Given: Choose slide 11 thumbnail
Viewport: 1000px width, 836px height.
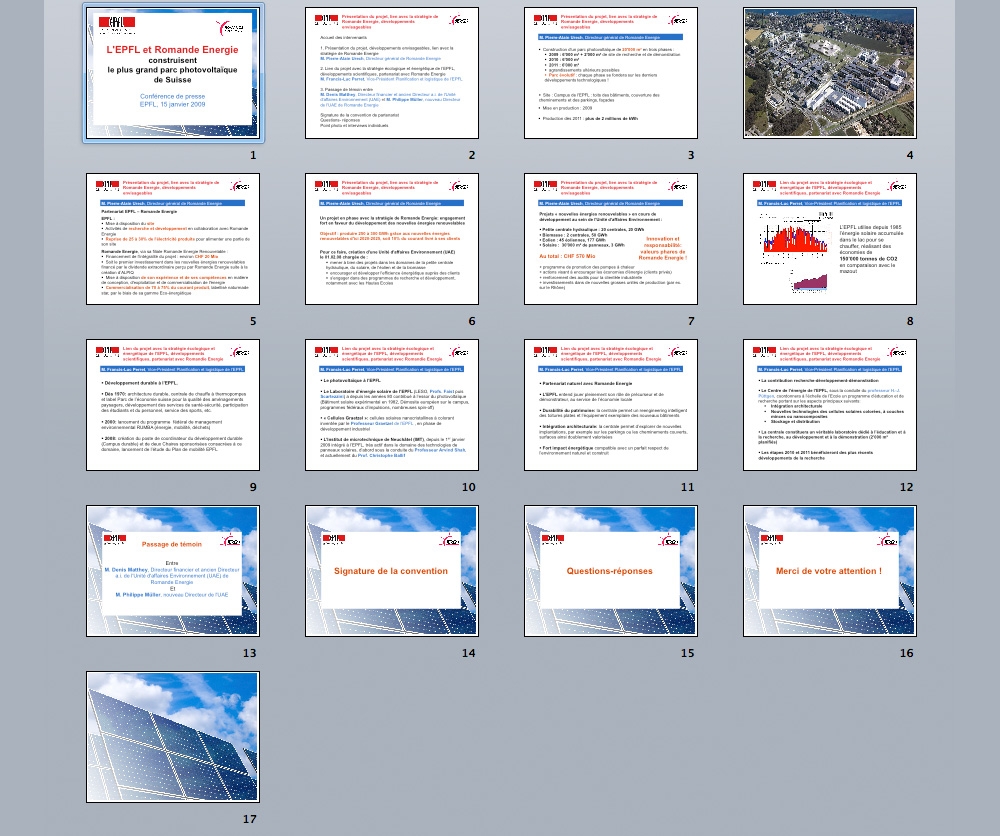Looking at the screenshot, I should click(611, 405).
